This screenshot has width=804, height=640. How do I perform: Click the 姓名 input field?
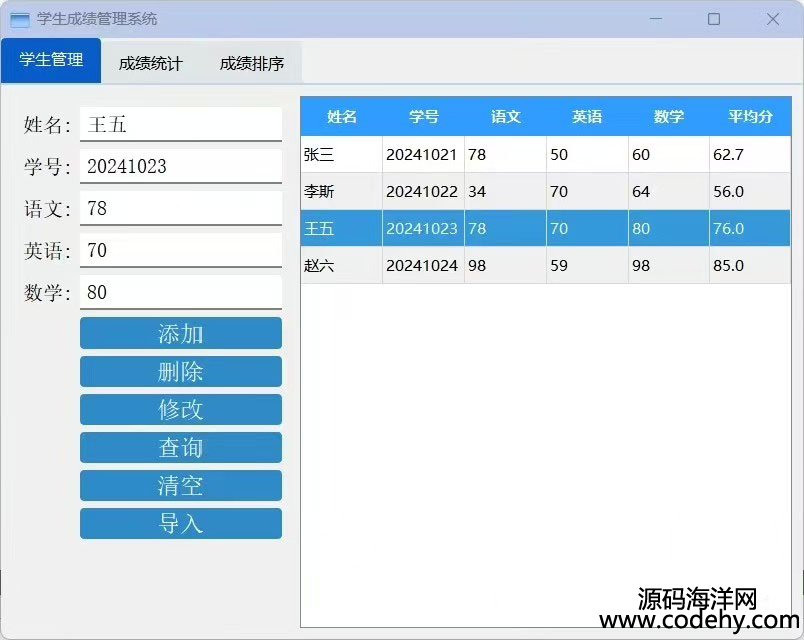click(x=180, y=124)
